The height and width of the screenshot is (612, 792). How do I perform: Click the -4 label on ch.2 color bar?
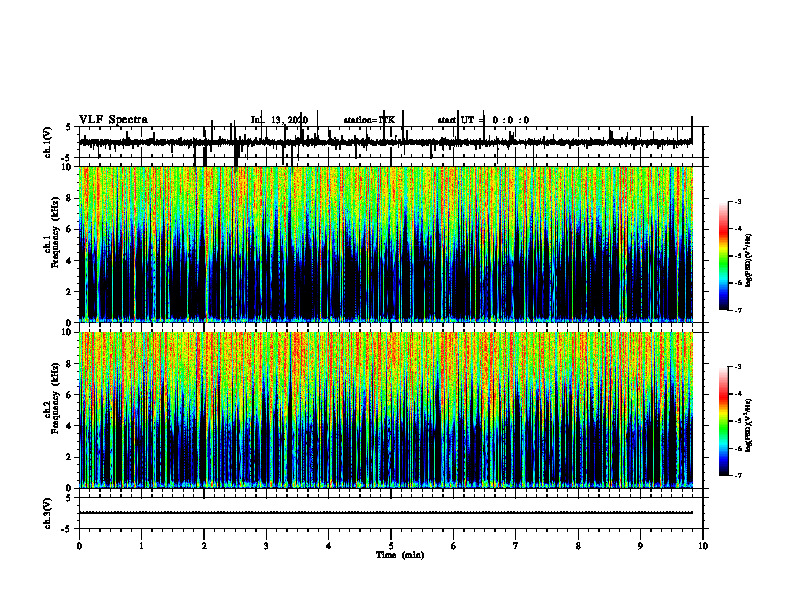coord(738,394)
